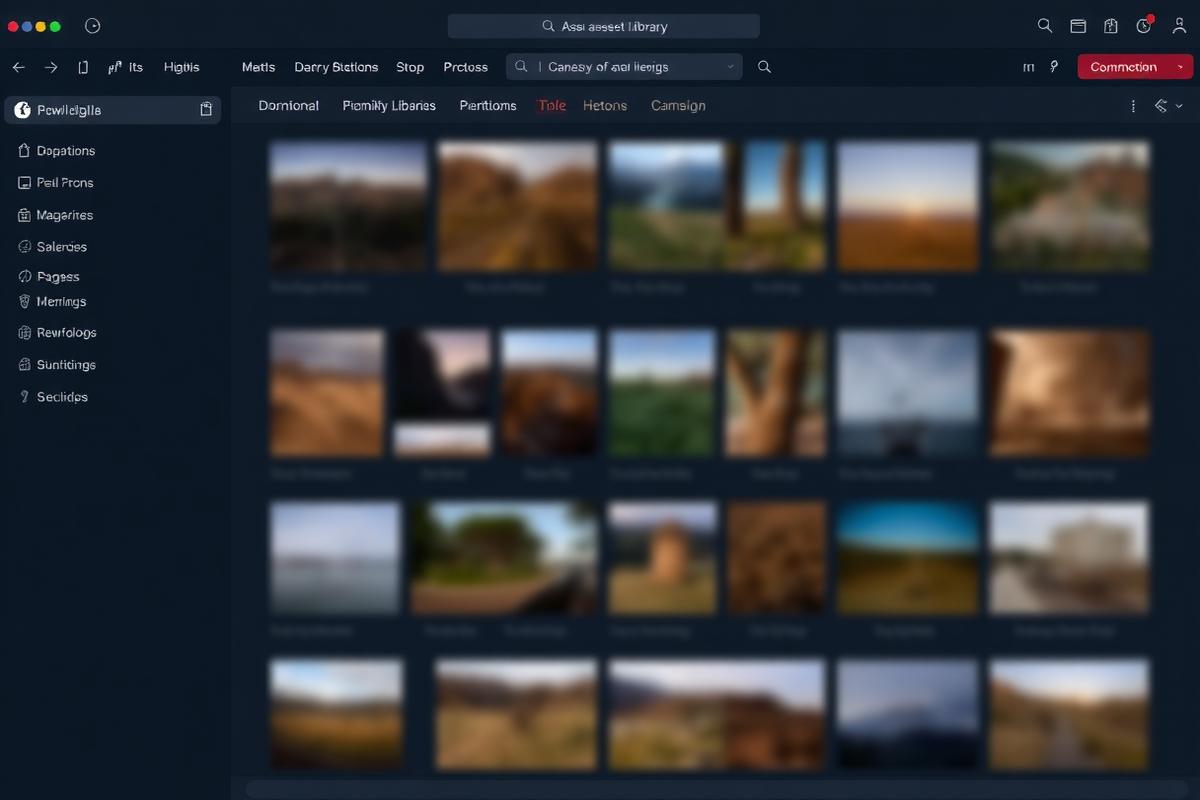
Task: Switch to the Pientiorns tab
Action: [x=488, y=106]
